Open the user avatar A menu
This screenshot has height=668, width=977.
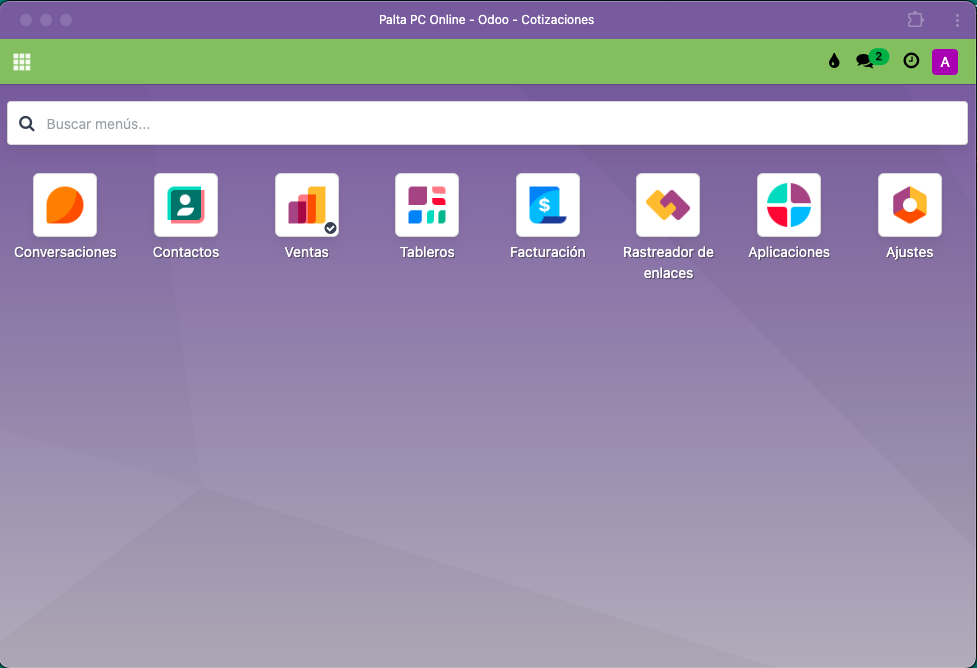[945, 62]
